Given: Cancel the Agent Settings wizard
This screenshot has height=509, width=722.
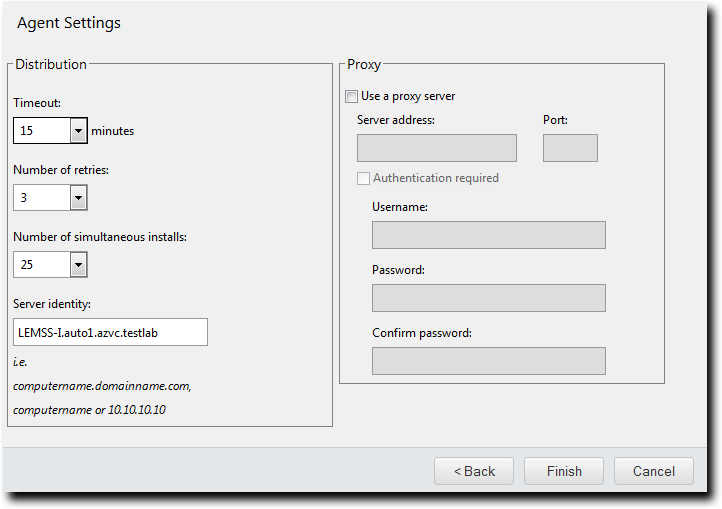Looking at the screenshot, I should [x=654, y=471].
